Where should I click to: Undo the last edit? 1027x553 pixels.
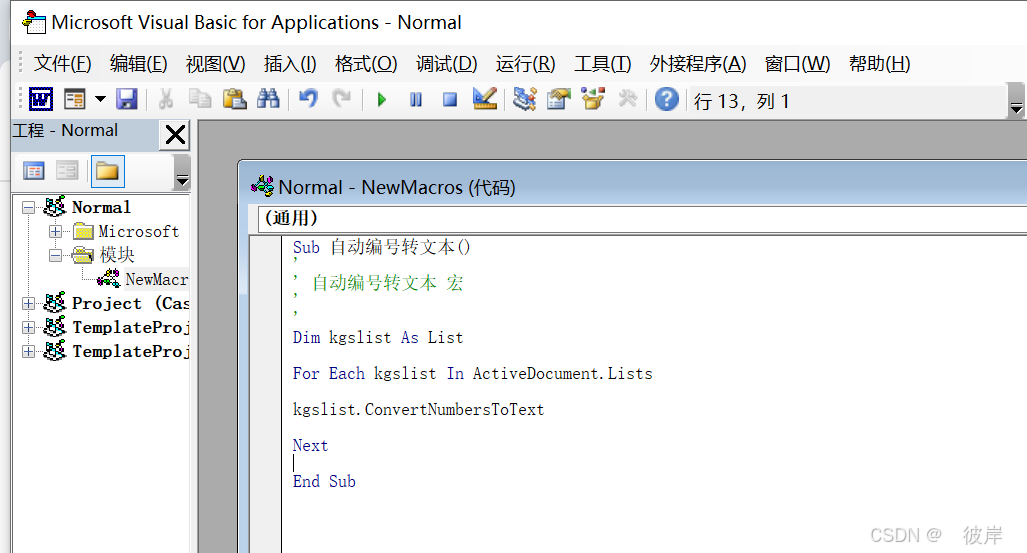click(x=308, y=100)
